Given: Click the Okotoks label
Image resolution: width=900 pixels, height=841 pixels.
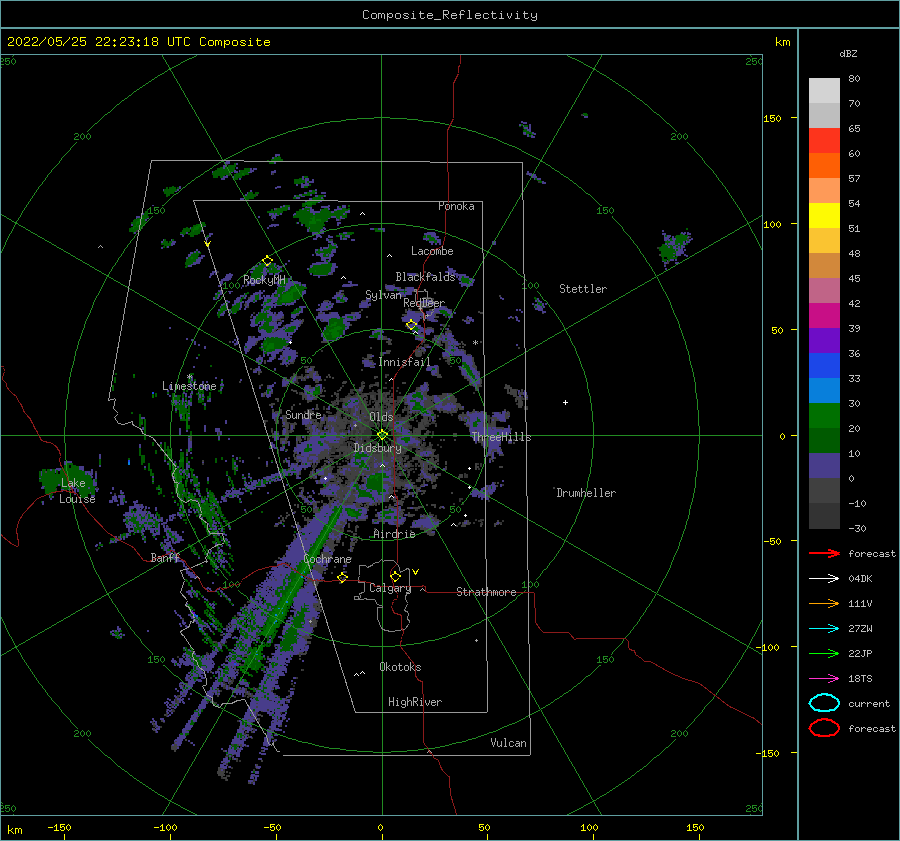Looking at the screenshot, I should 400,667.
